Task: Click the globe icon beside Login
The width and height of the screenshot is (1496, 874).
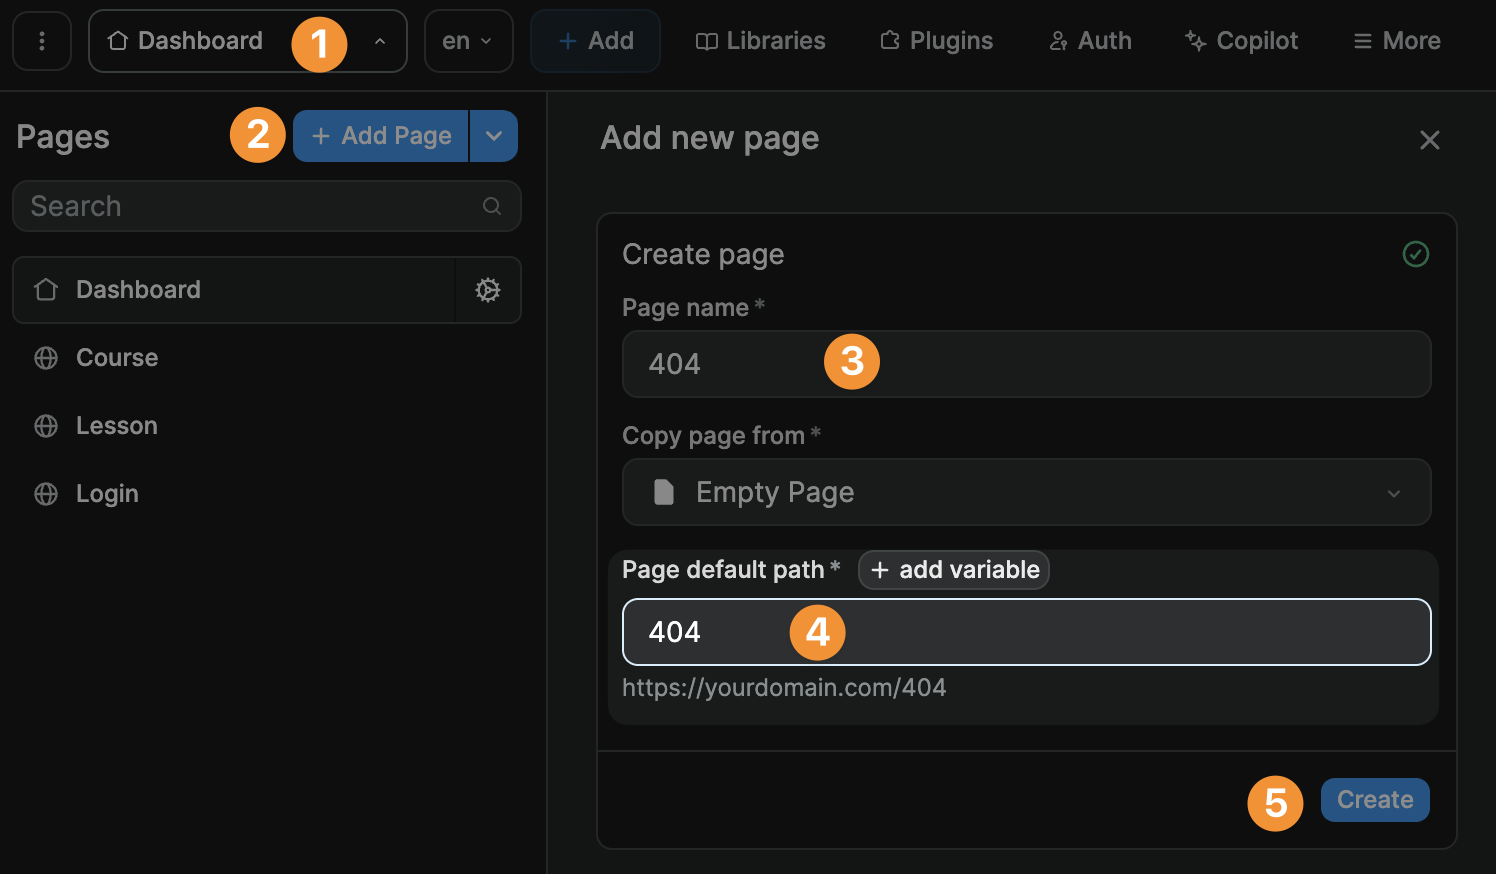Action: [x=46, y=494]
